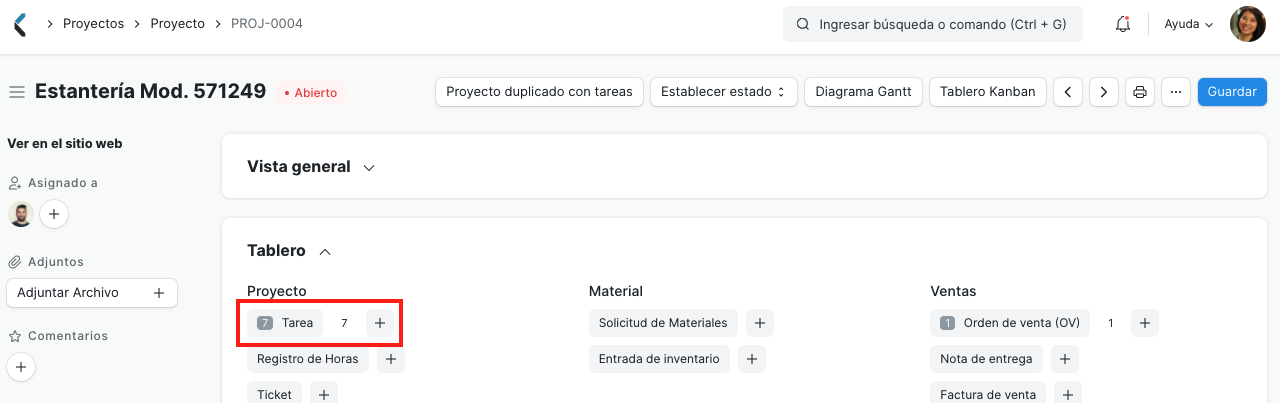Open Solicitud de Materiales list
This screenshot has width=1280, height=403.
pyautogui.click(x=663, y=323)
